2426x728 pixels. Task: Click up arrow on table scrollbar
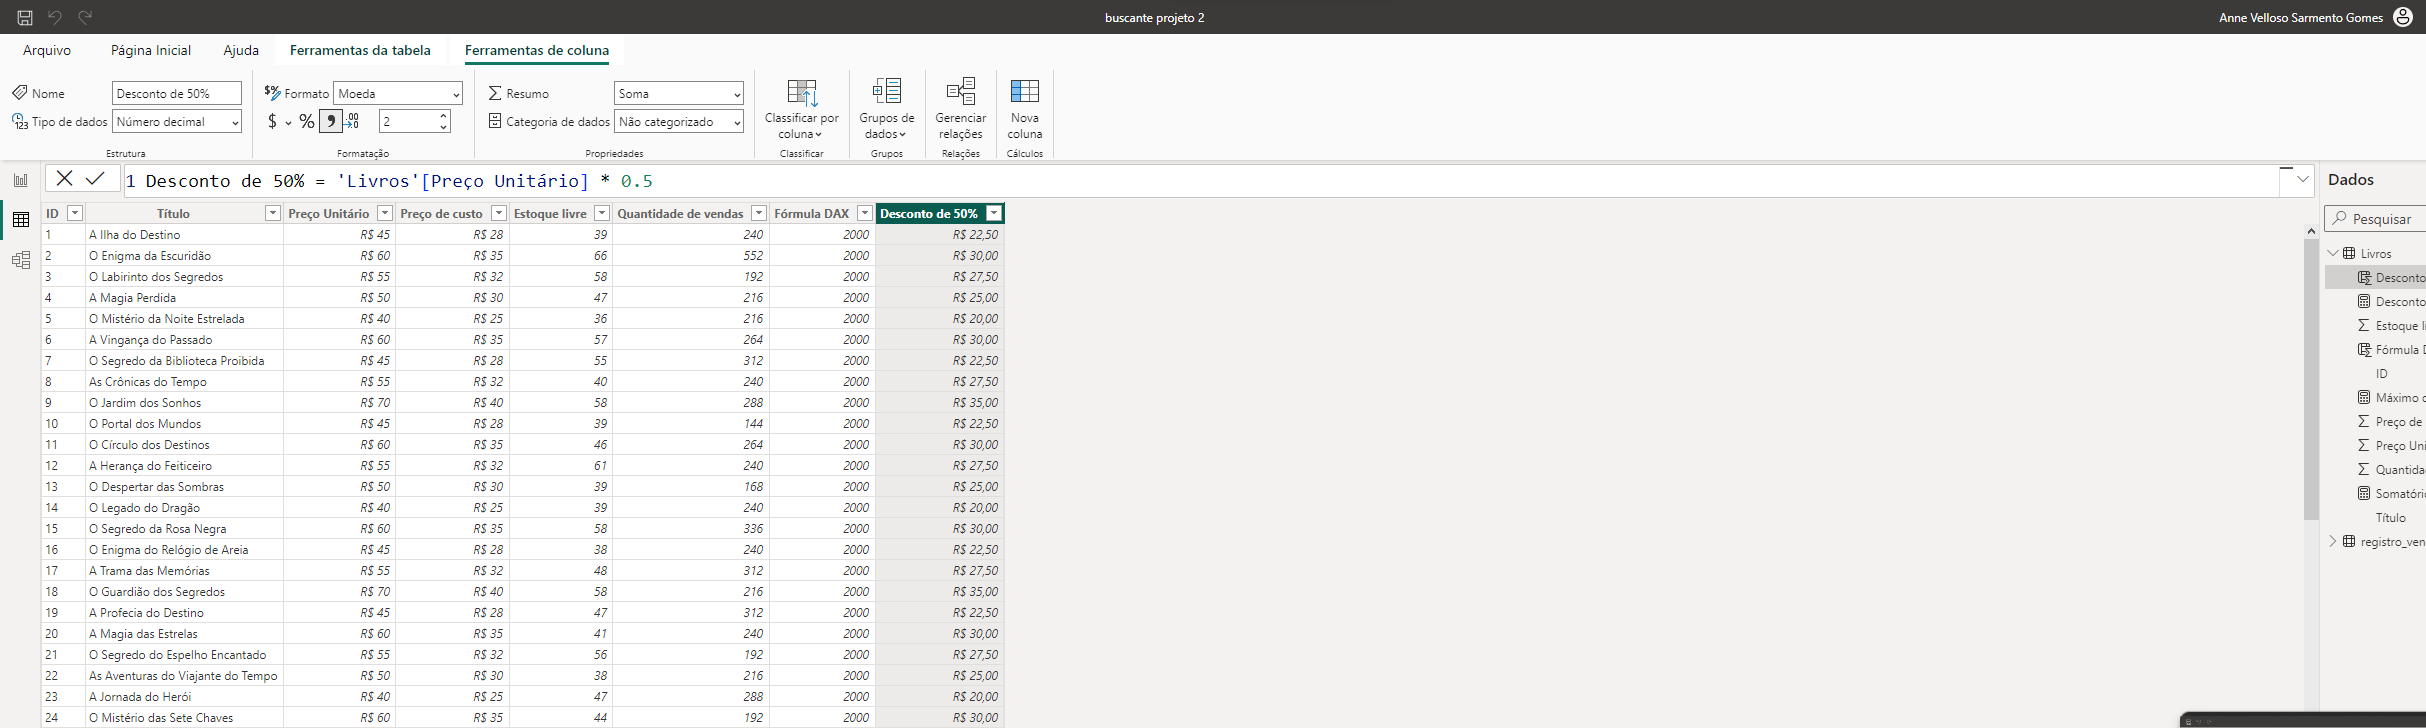tap(2311, 231)
